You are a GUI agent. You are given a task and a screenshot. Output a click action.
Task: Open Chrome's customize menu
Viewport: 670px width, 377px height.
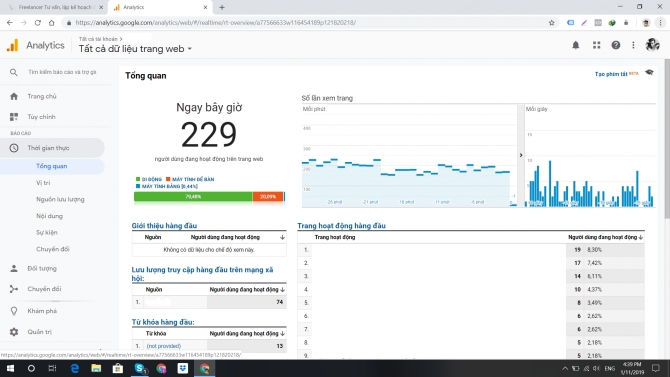661,23
